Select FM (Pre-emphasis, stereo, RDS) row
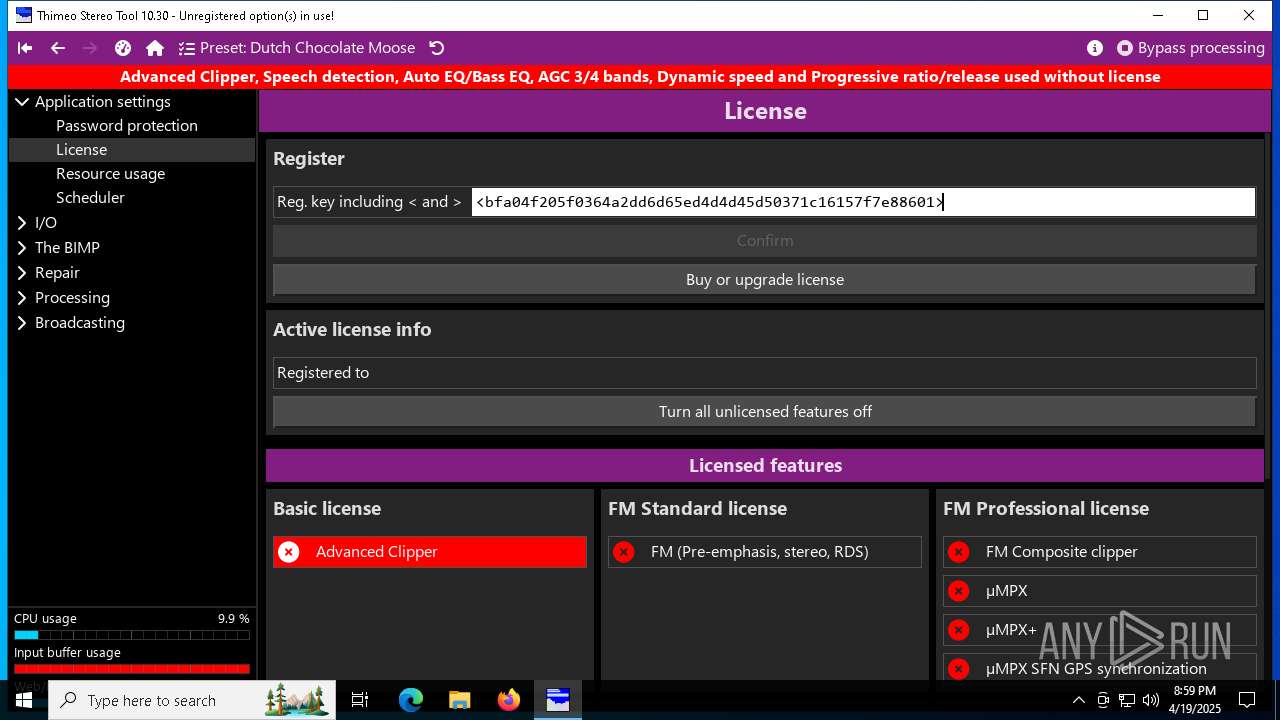This screenshot has height=720, width=1280. [765, 552]
